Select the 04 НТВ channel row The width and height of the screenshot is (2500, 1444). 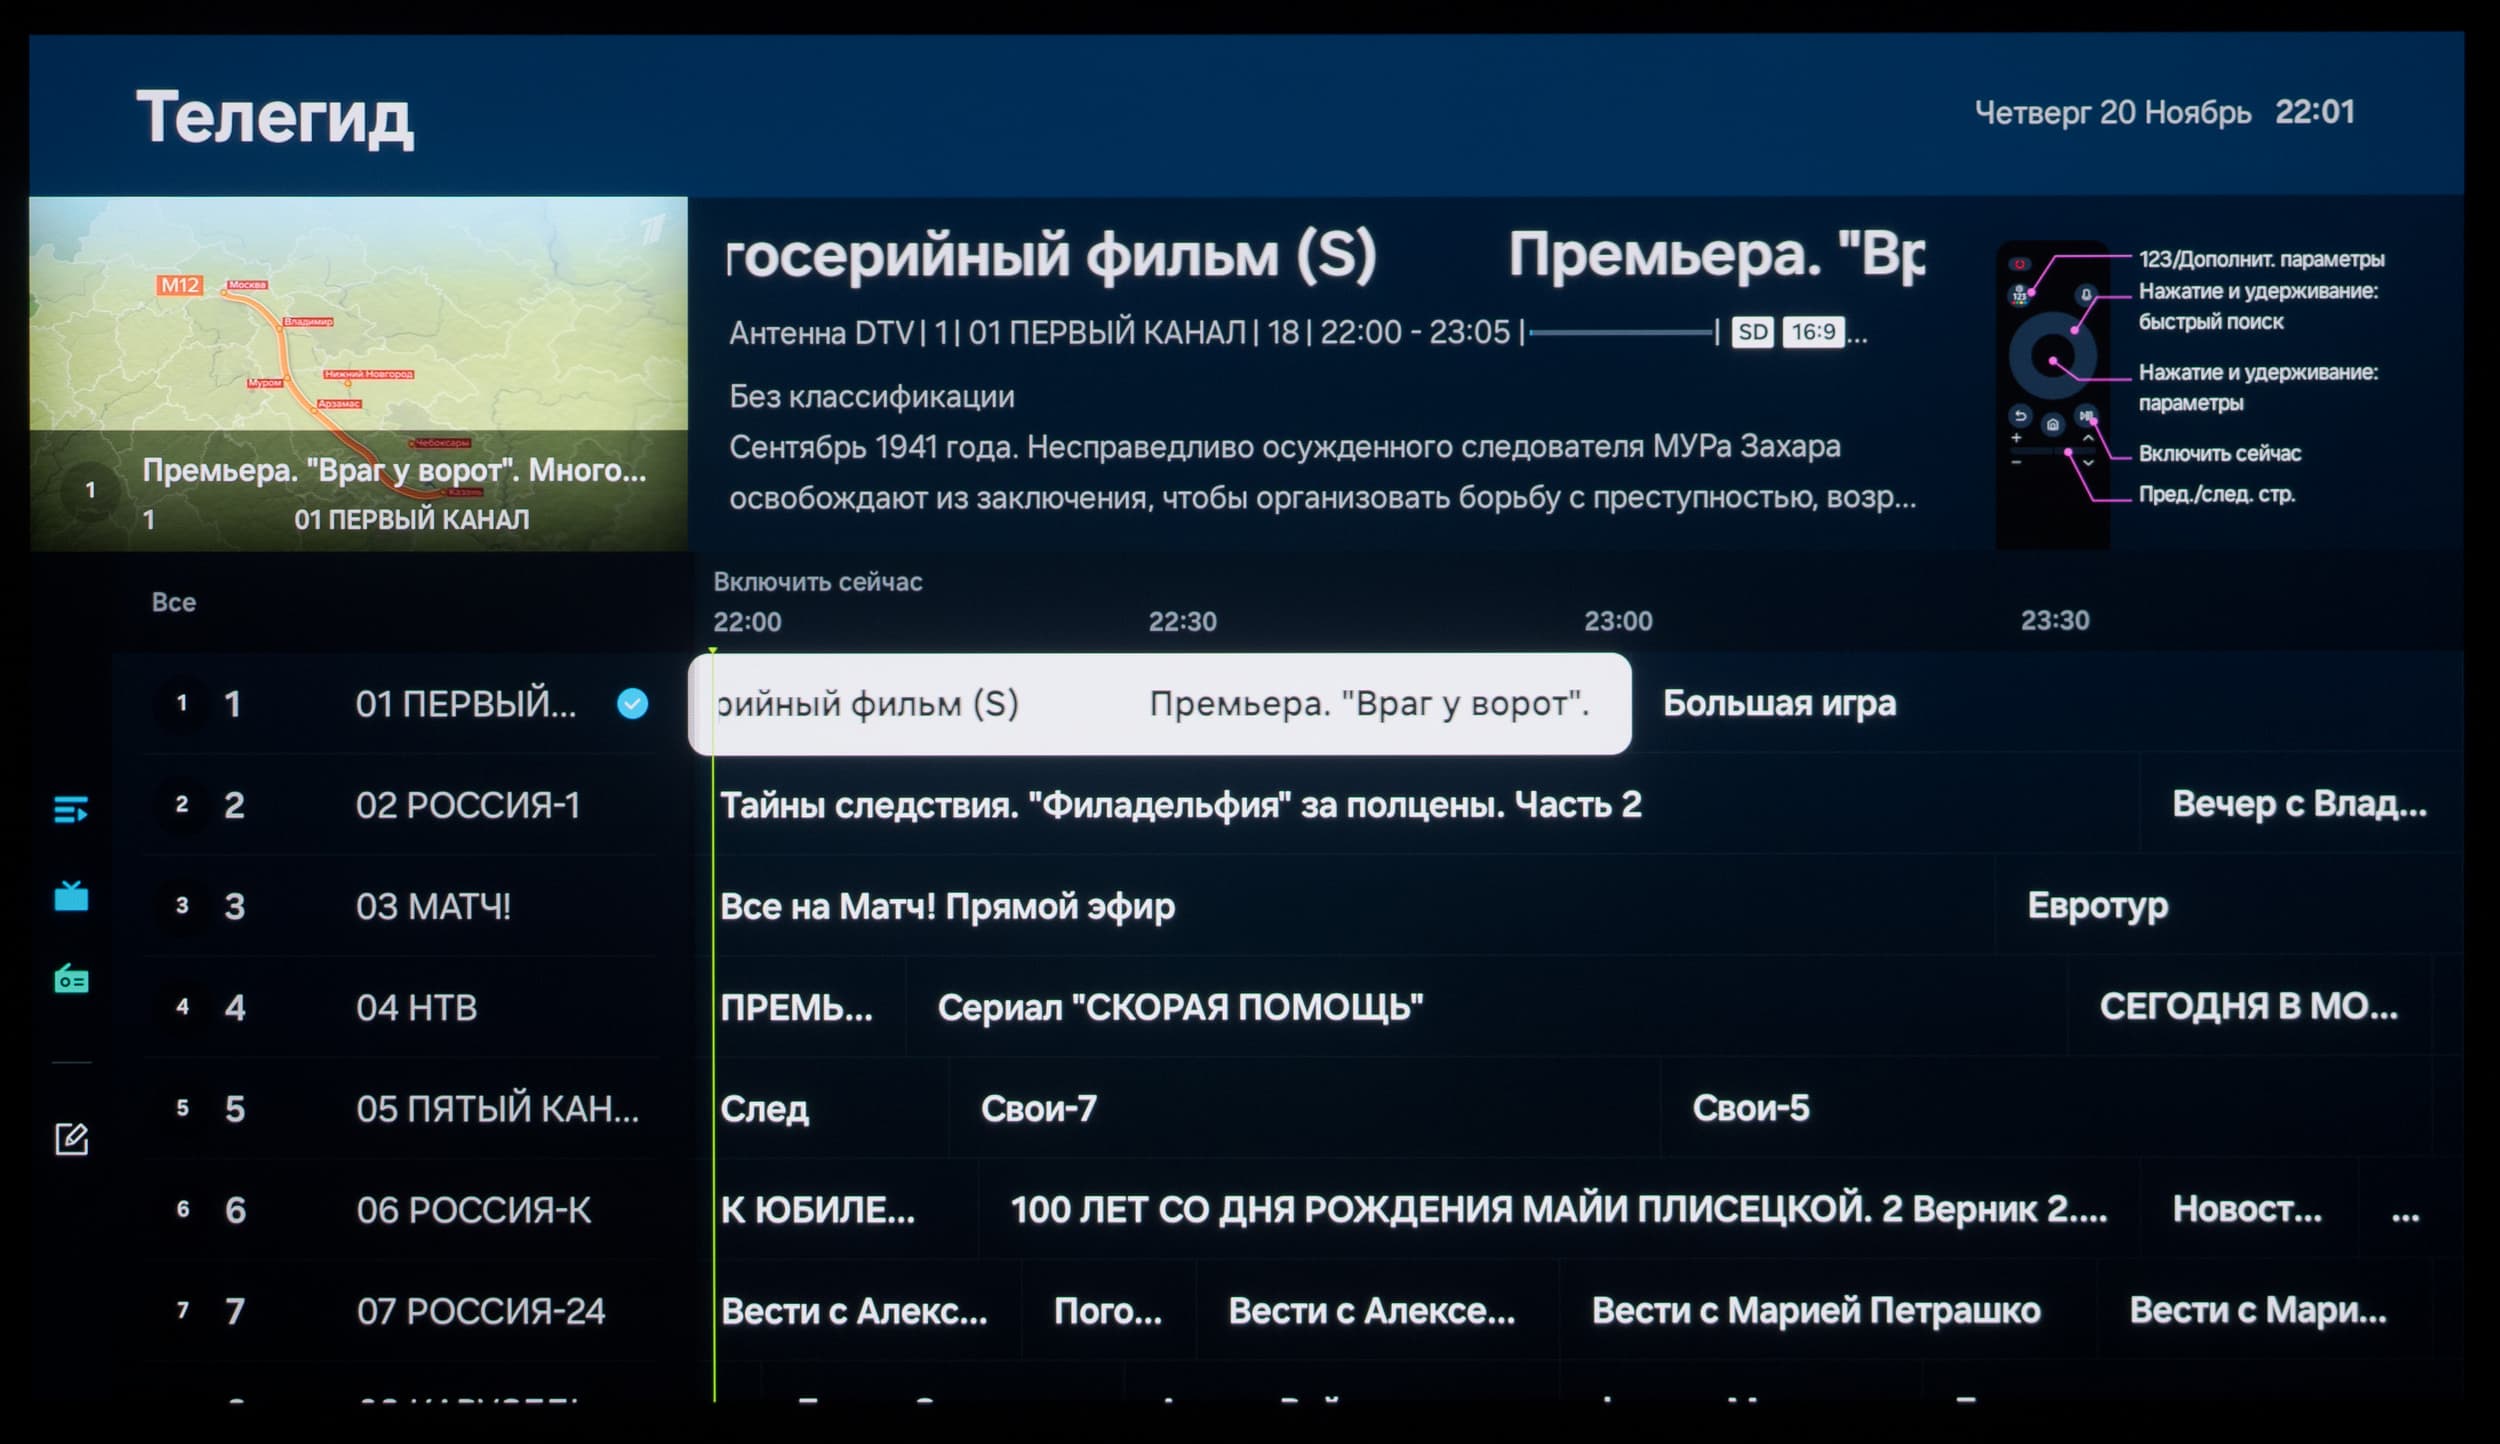416,1007
